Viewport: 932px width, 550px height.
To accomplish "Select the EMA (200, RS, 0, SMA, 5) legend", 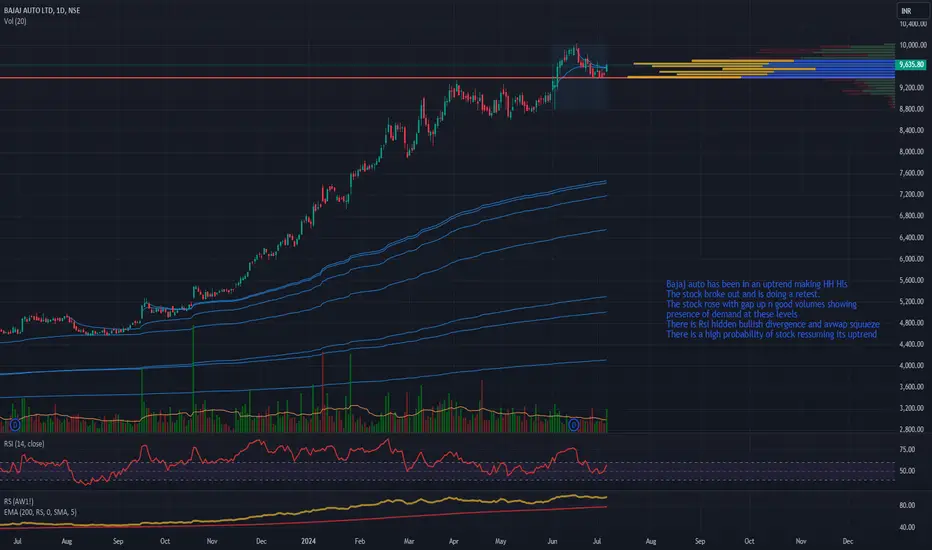I will coord(40,512).
